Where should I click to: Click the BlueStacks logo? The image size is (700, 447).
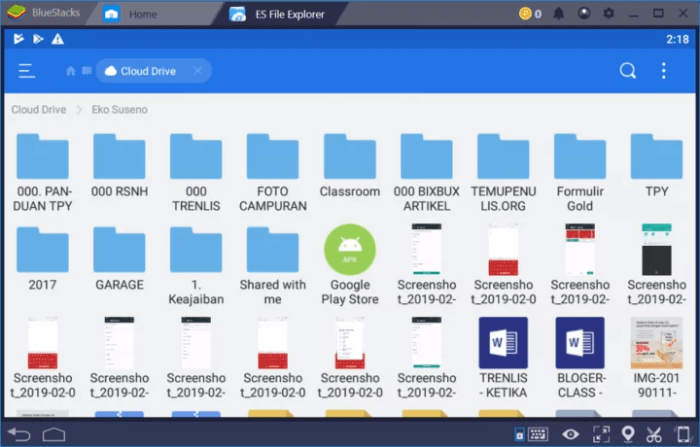(x=17, y=13)
